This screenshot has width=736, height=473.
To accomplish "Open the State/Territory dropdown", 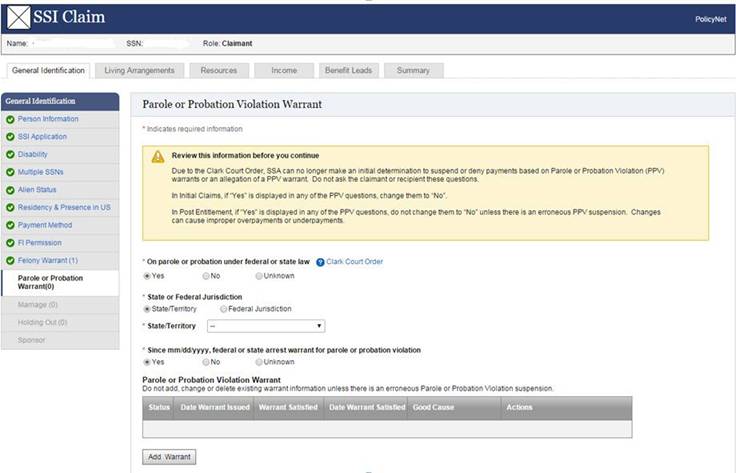I will (x=266, y=326).
